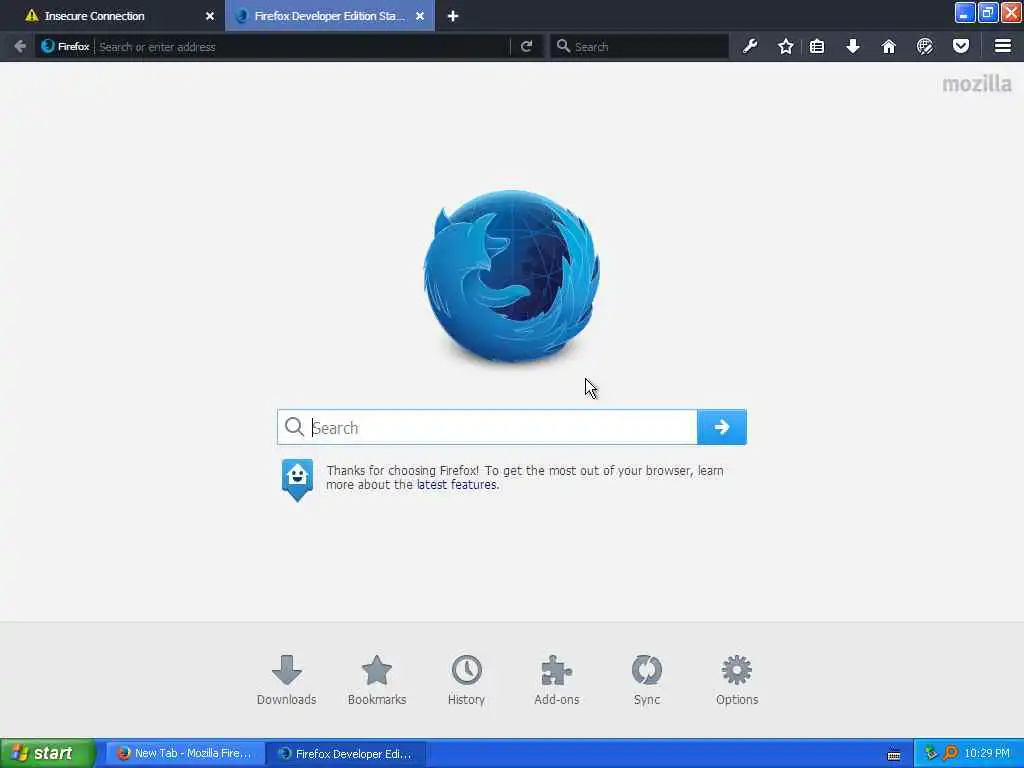Bookmark this page with star icon
Image resolution: width=1024 pixels, height=768 pixels.
[x=786, y=46]
